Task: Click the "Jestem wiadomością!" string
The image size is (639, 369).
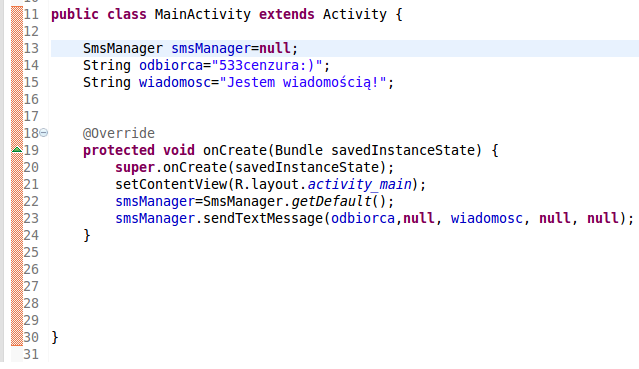Action: point(303,82)
